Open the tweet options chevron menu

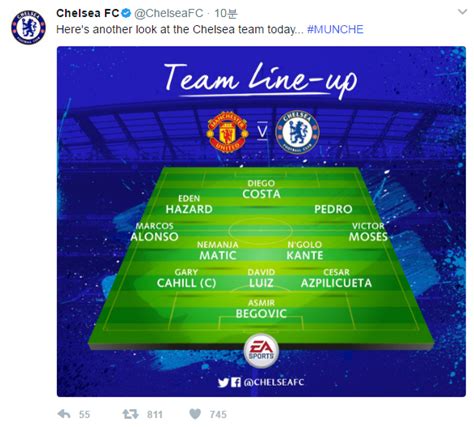tap(463, 12)
